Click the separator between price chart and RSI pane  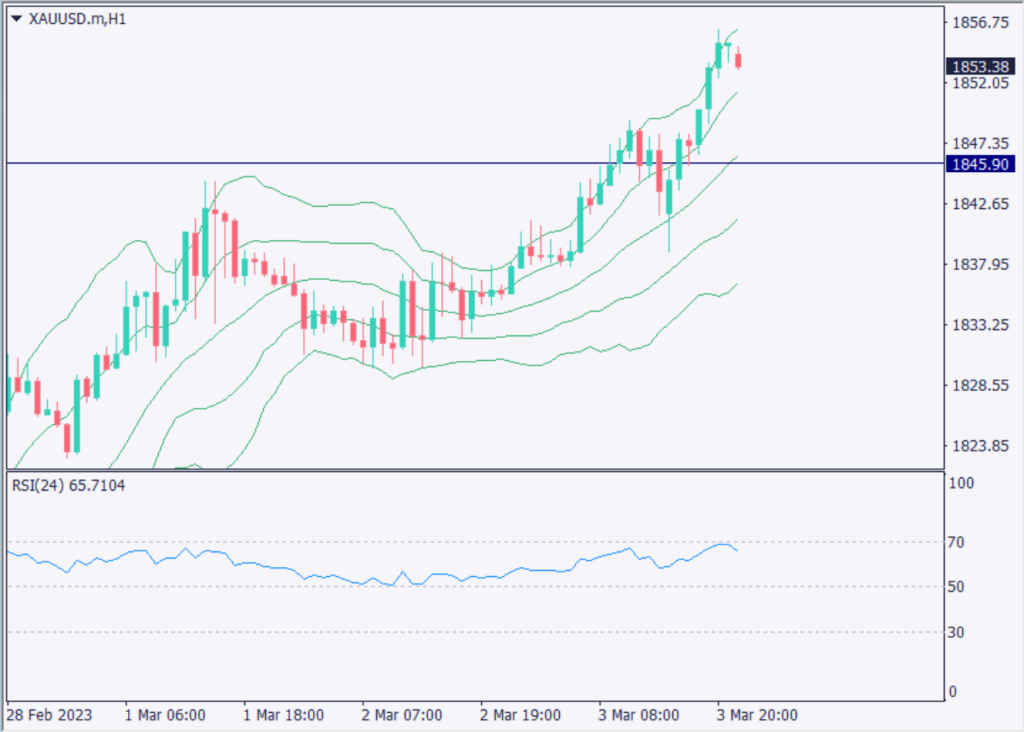click(x=475, y=471)
